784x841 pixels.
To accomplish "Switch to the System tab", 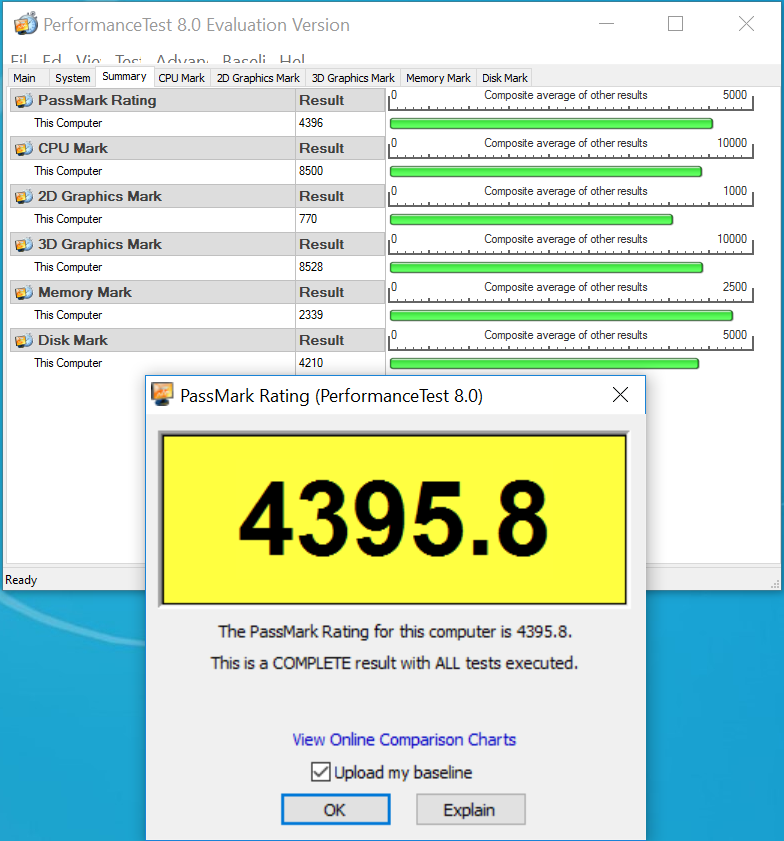I will pos(72,78).
